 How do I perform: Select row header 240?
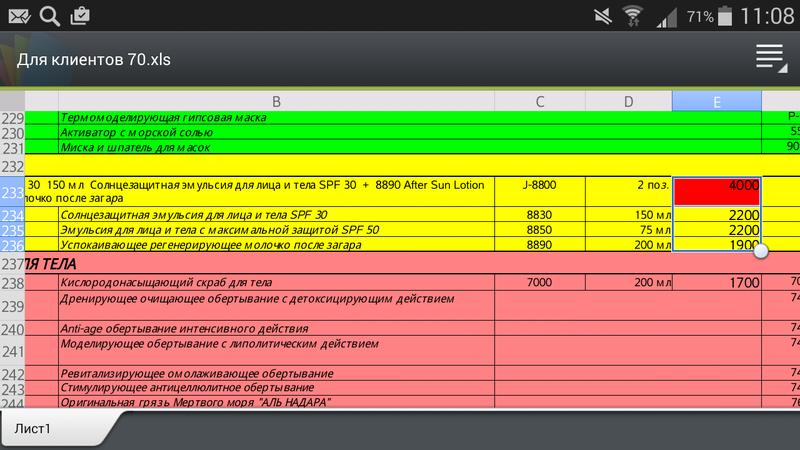point(12,329)
